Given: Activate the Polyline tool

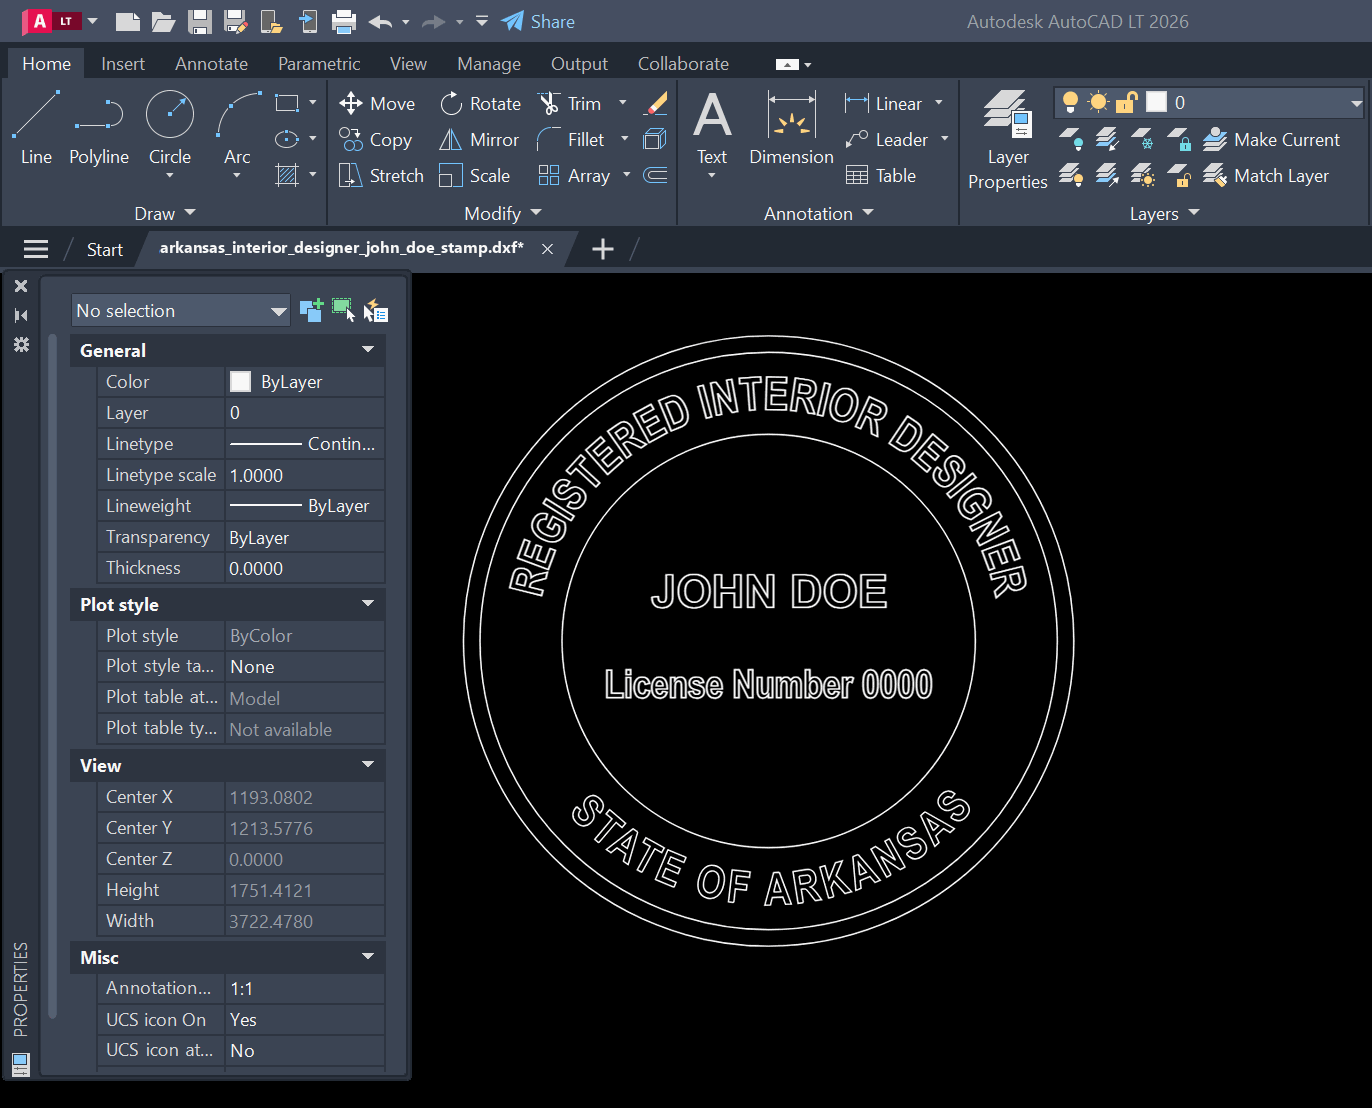Looking at the screenshot, I should 99,127.
